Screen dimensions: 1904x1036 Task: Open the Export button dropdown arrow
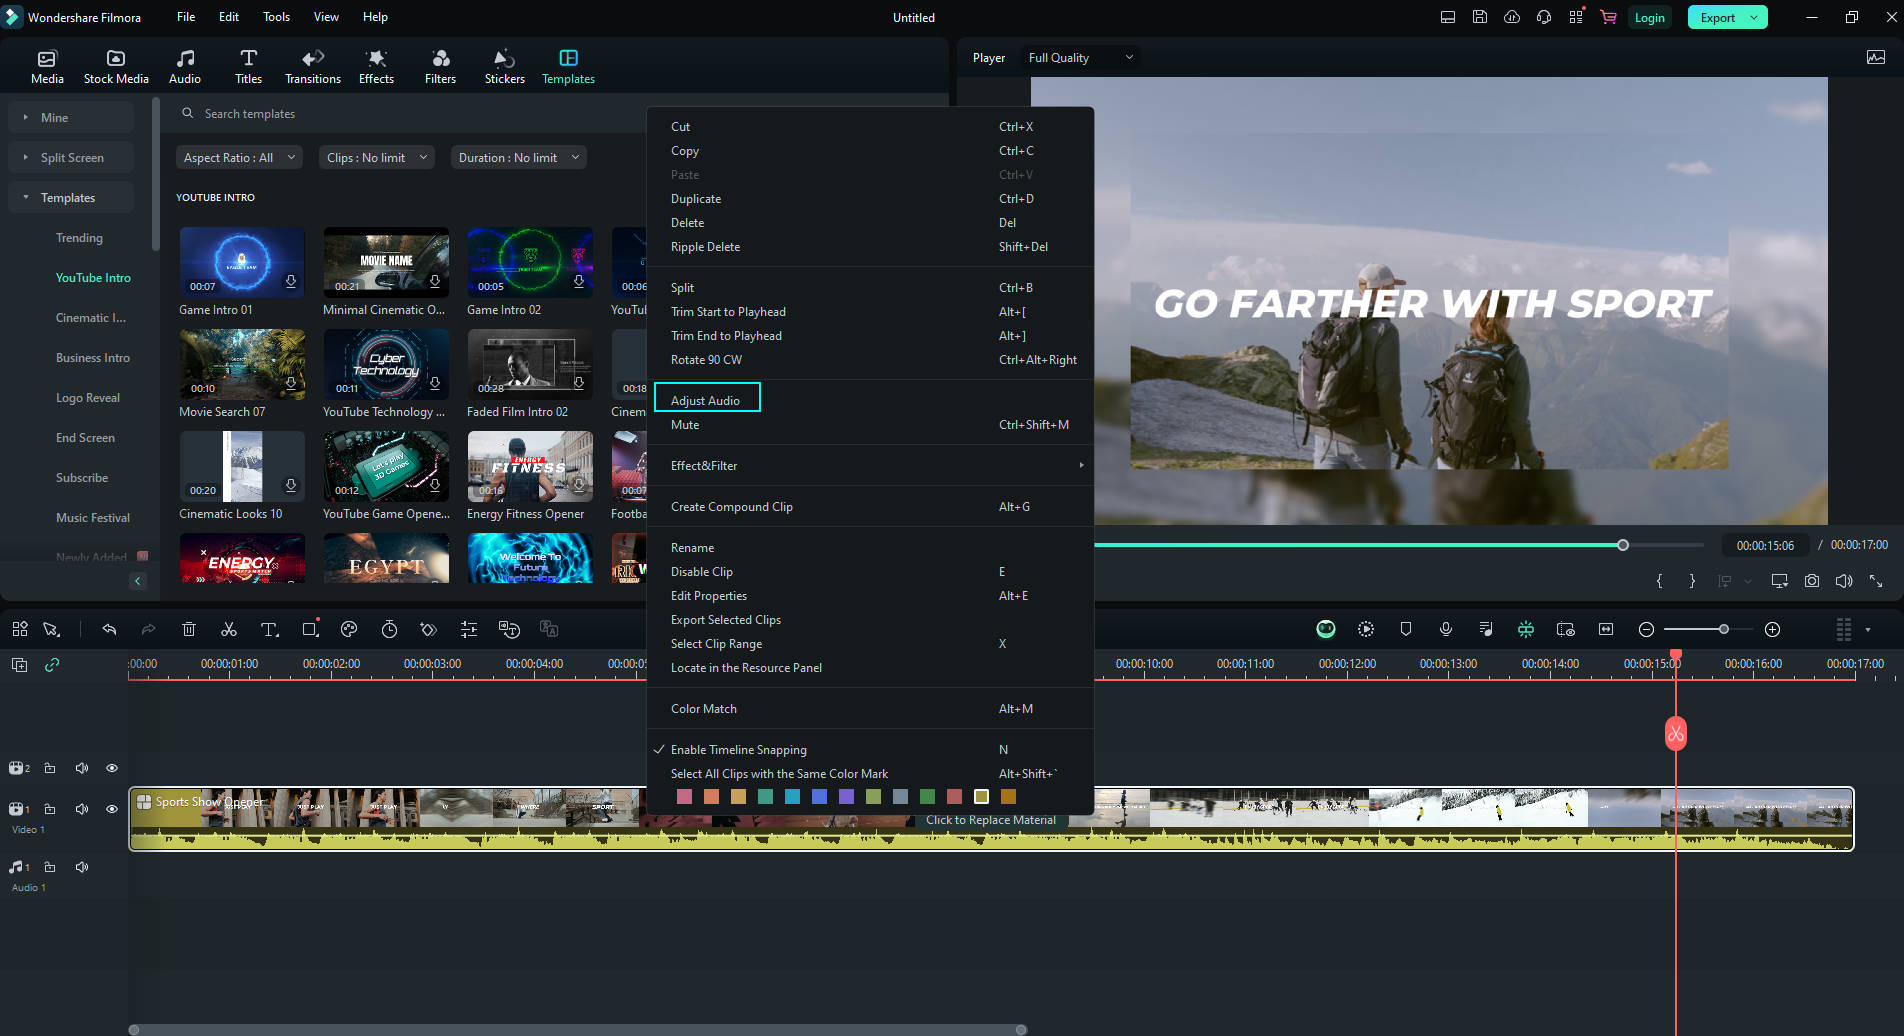[1755, 17]
